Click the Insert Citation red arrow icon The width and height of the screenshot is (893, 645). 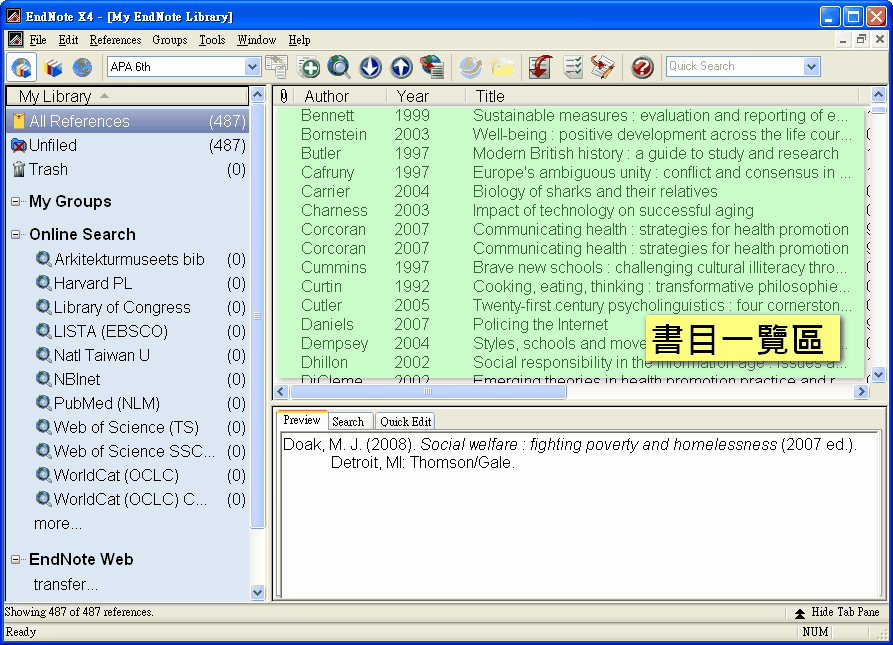pos(540,67)
